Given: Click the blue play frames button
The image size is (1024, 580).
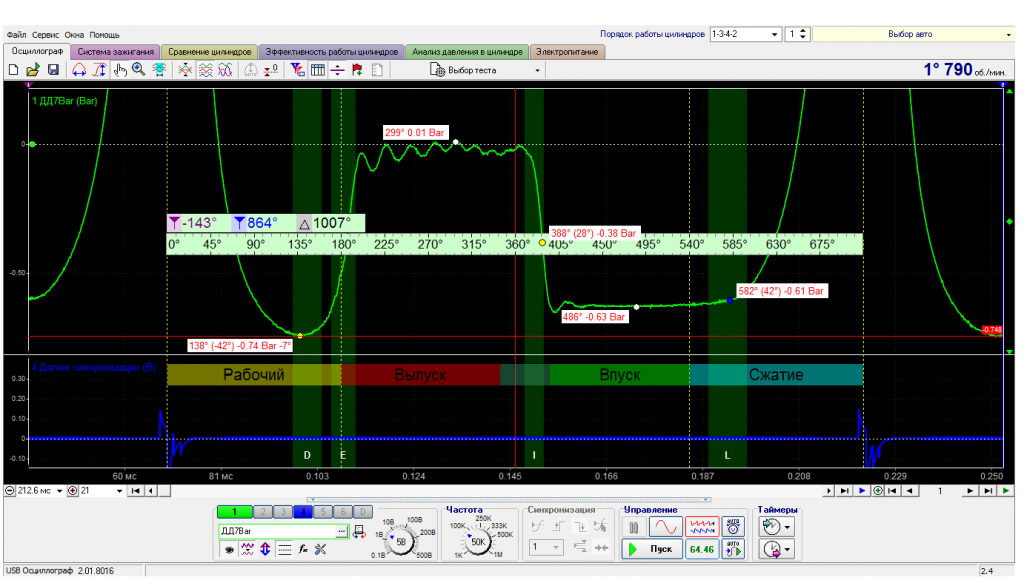Looking at the screenshot, I should (x=862, y=491).
